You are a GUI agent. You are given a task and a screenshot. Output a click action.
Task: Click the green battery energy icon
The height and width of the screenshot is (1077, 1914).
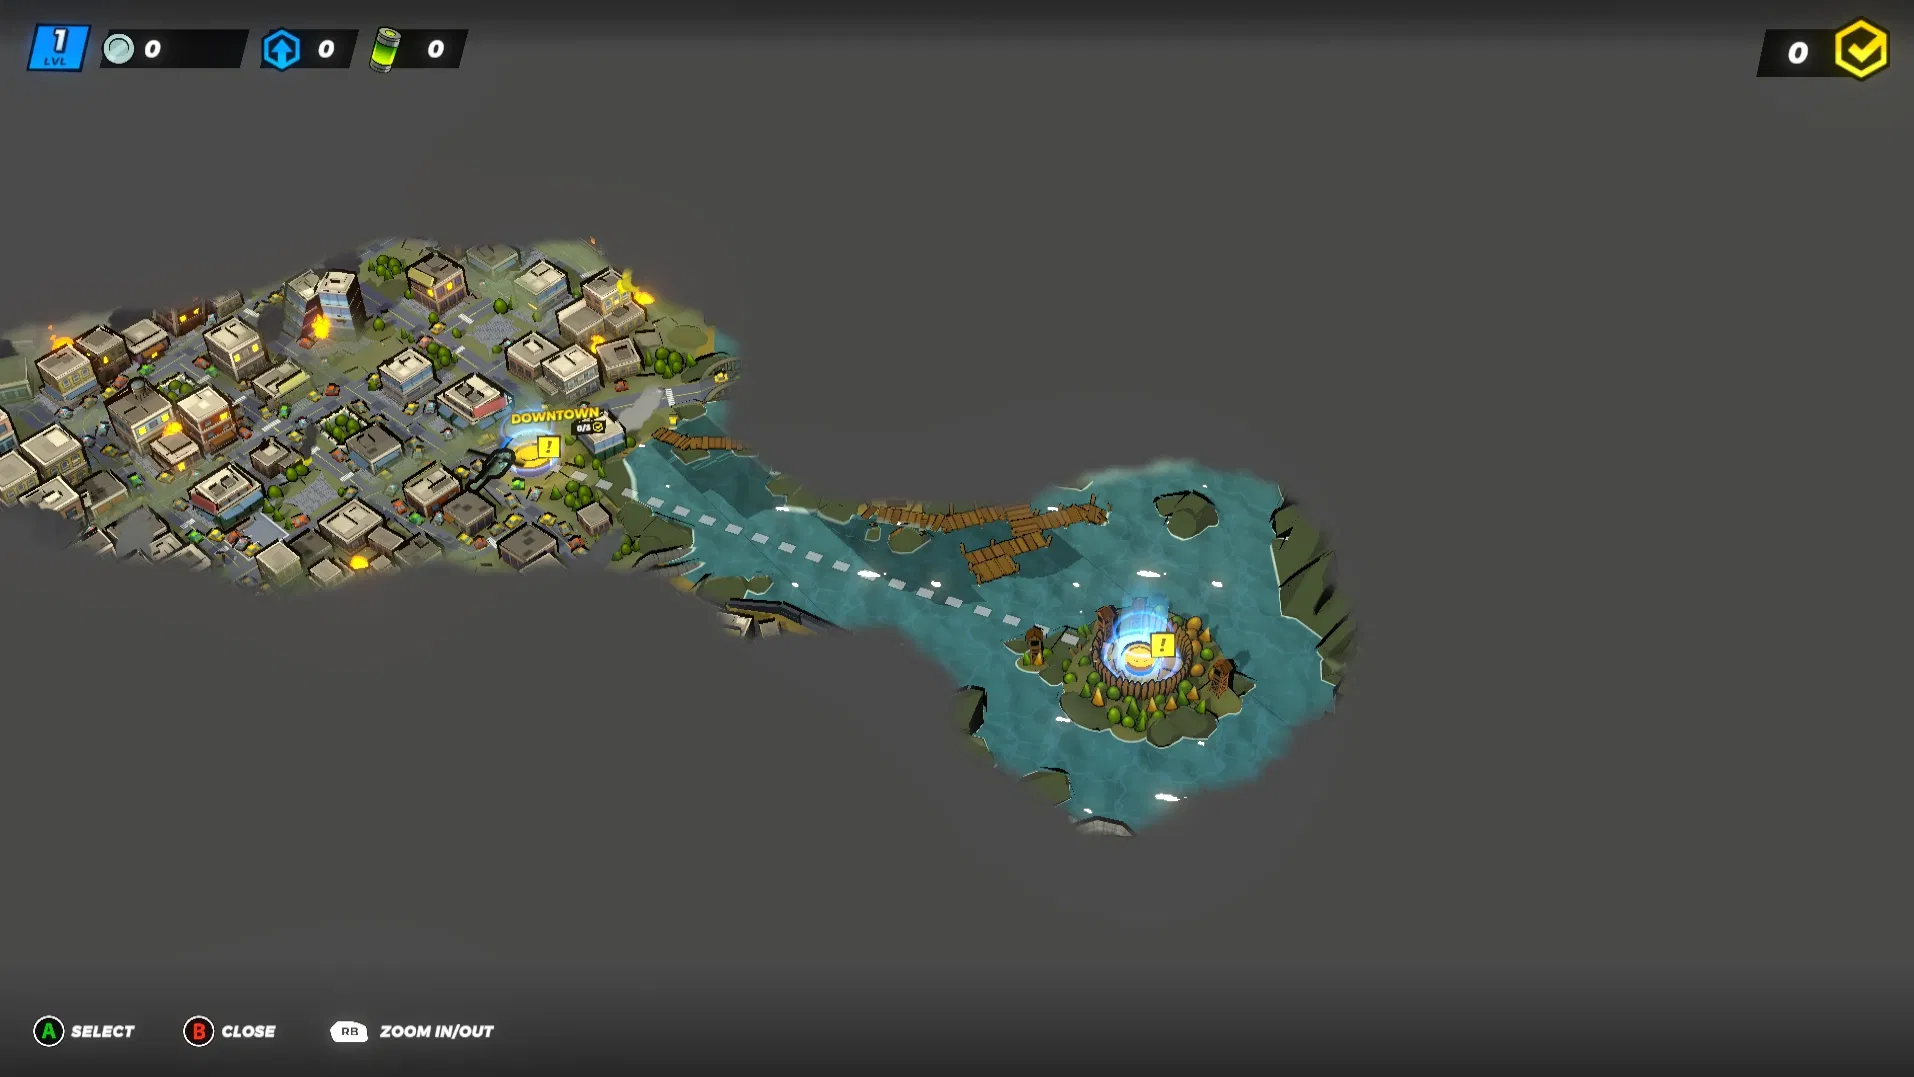(385, 49)
